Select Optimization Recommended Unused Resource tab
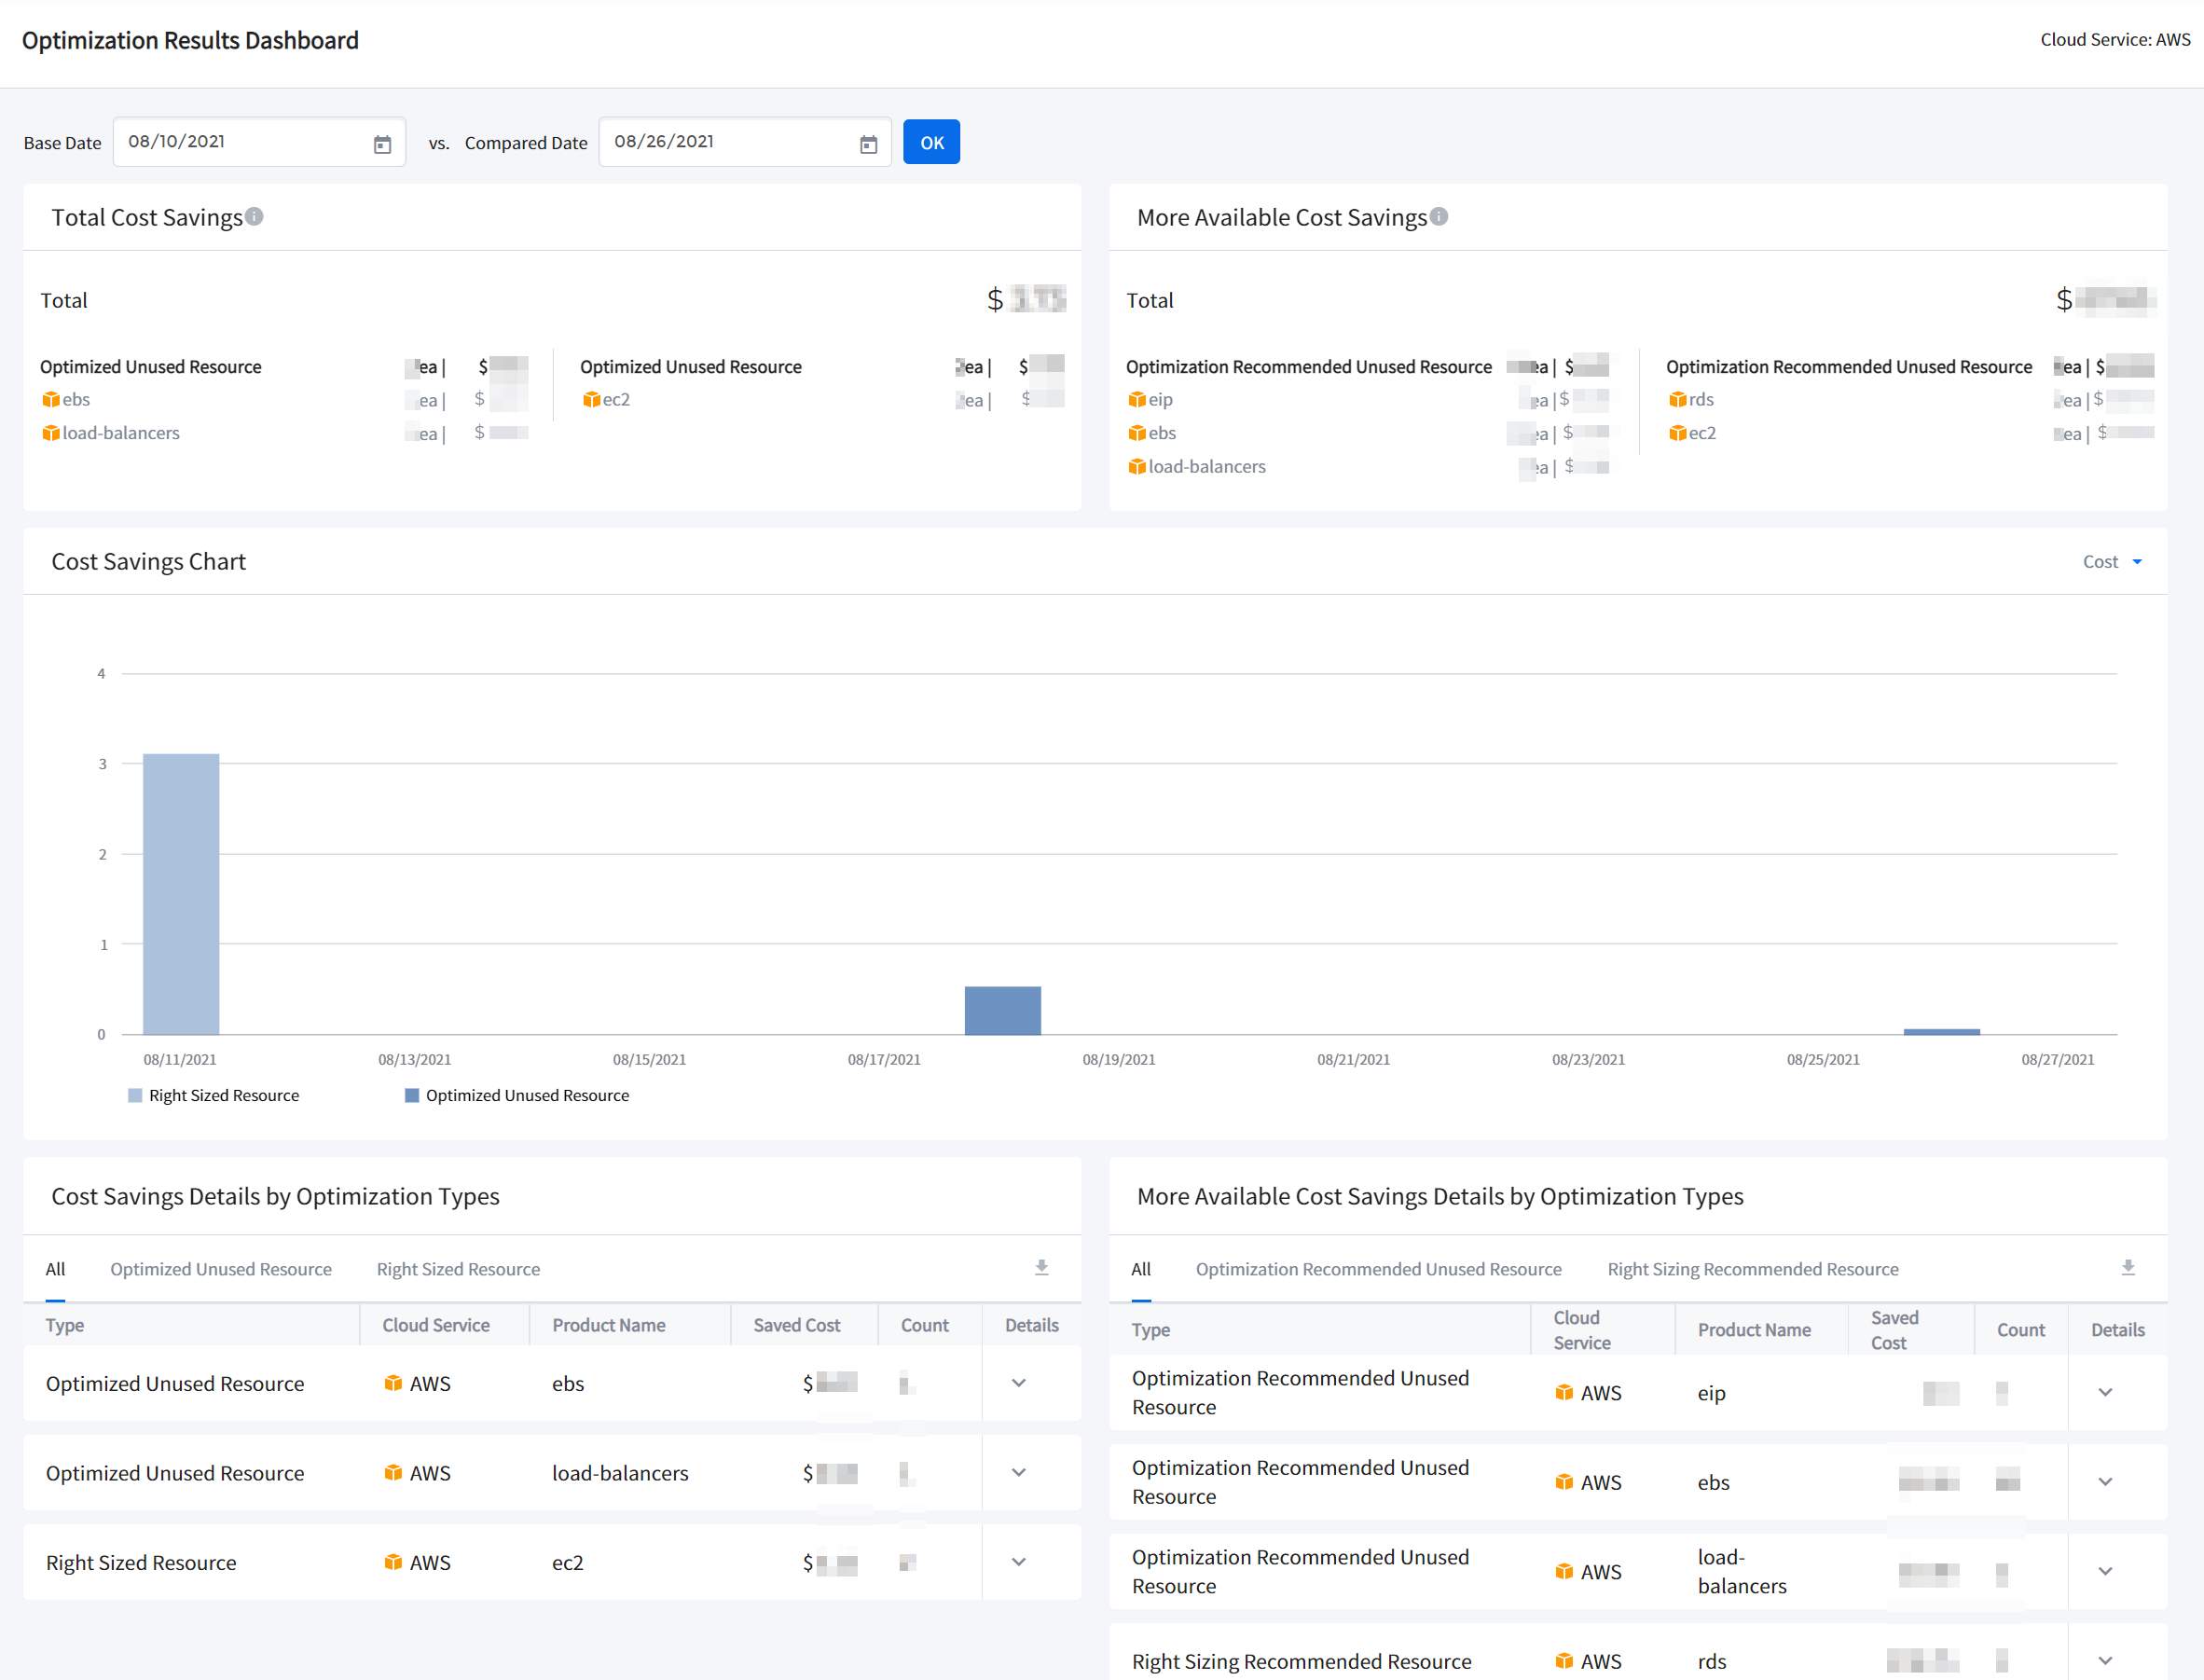 click(1378, 1269)
